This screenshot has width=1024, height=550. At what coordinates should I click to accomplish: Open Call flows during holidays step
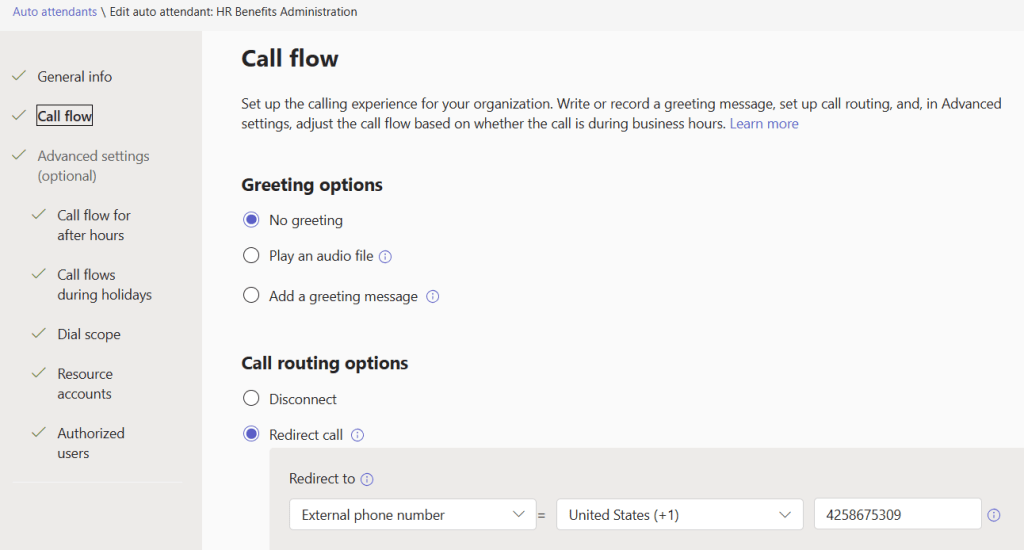[104, 285]
